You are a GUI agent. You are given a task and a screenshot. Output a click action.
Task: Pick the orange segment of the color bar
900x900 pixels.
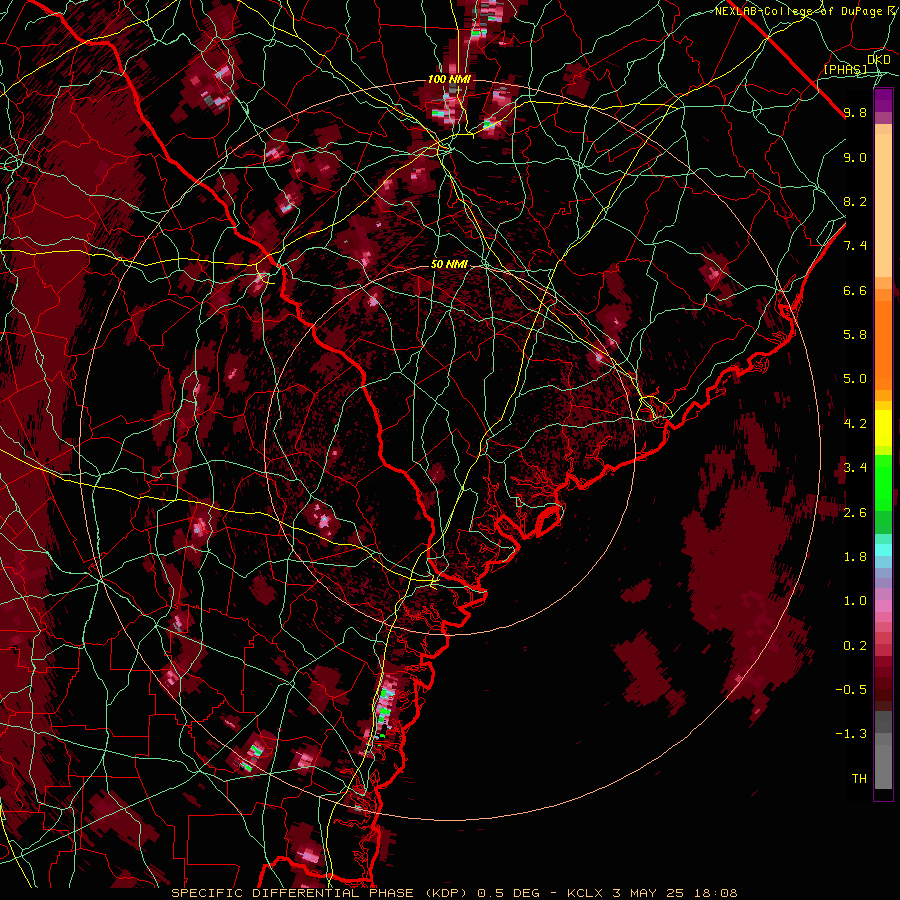[x=883, y=339]
